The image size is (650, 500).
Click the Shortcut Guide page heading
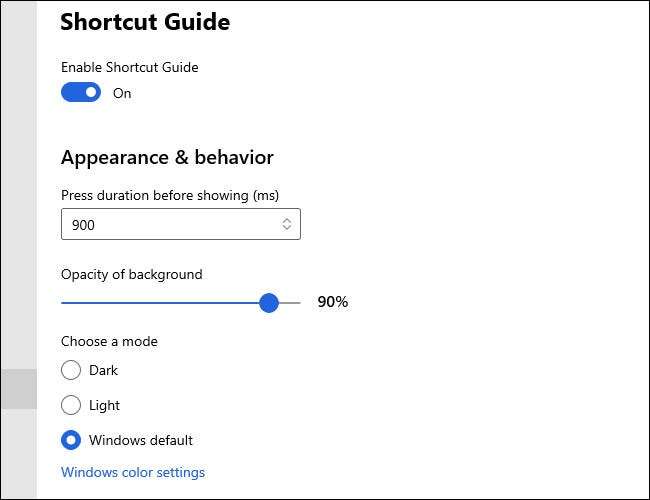click(145, 22)
